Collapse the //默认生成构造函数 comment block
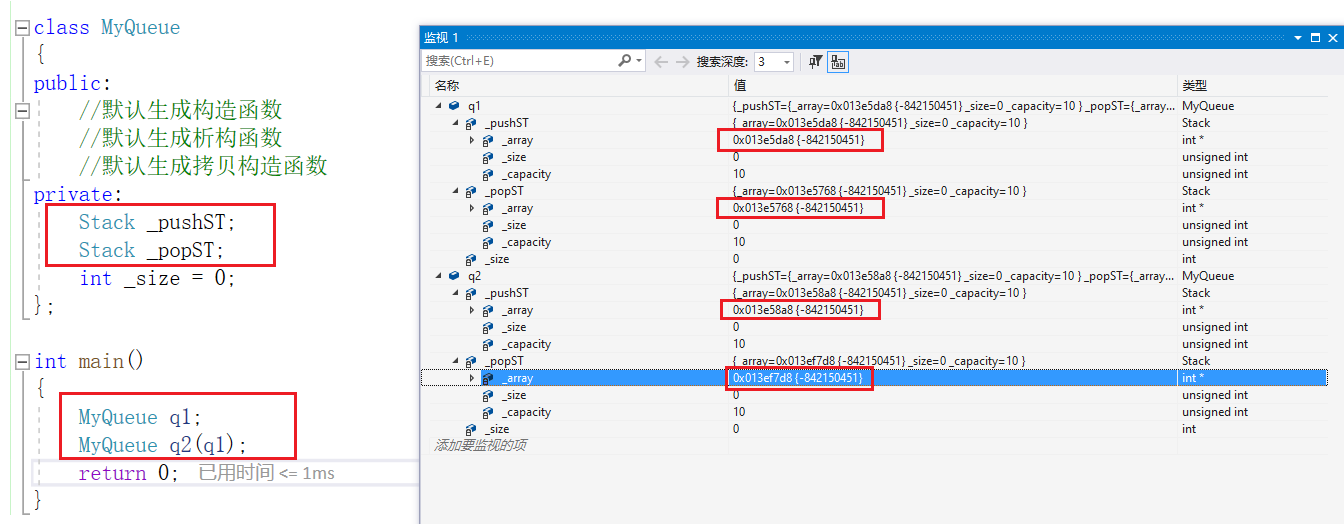Viewport: 1344px width, 524px height. coord(22,110)
